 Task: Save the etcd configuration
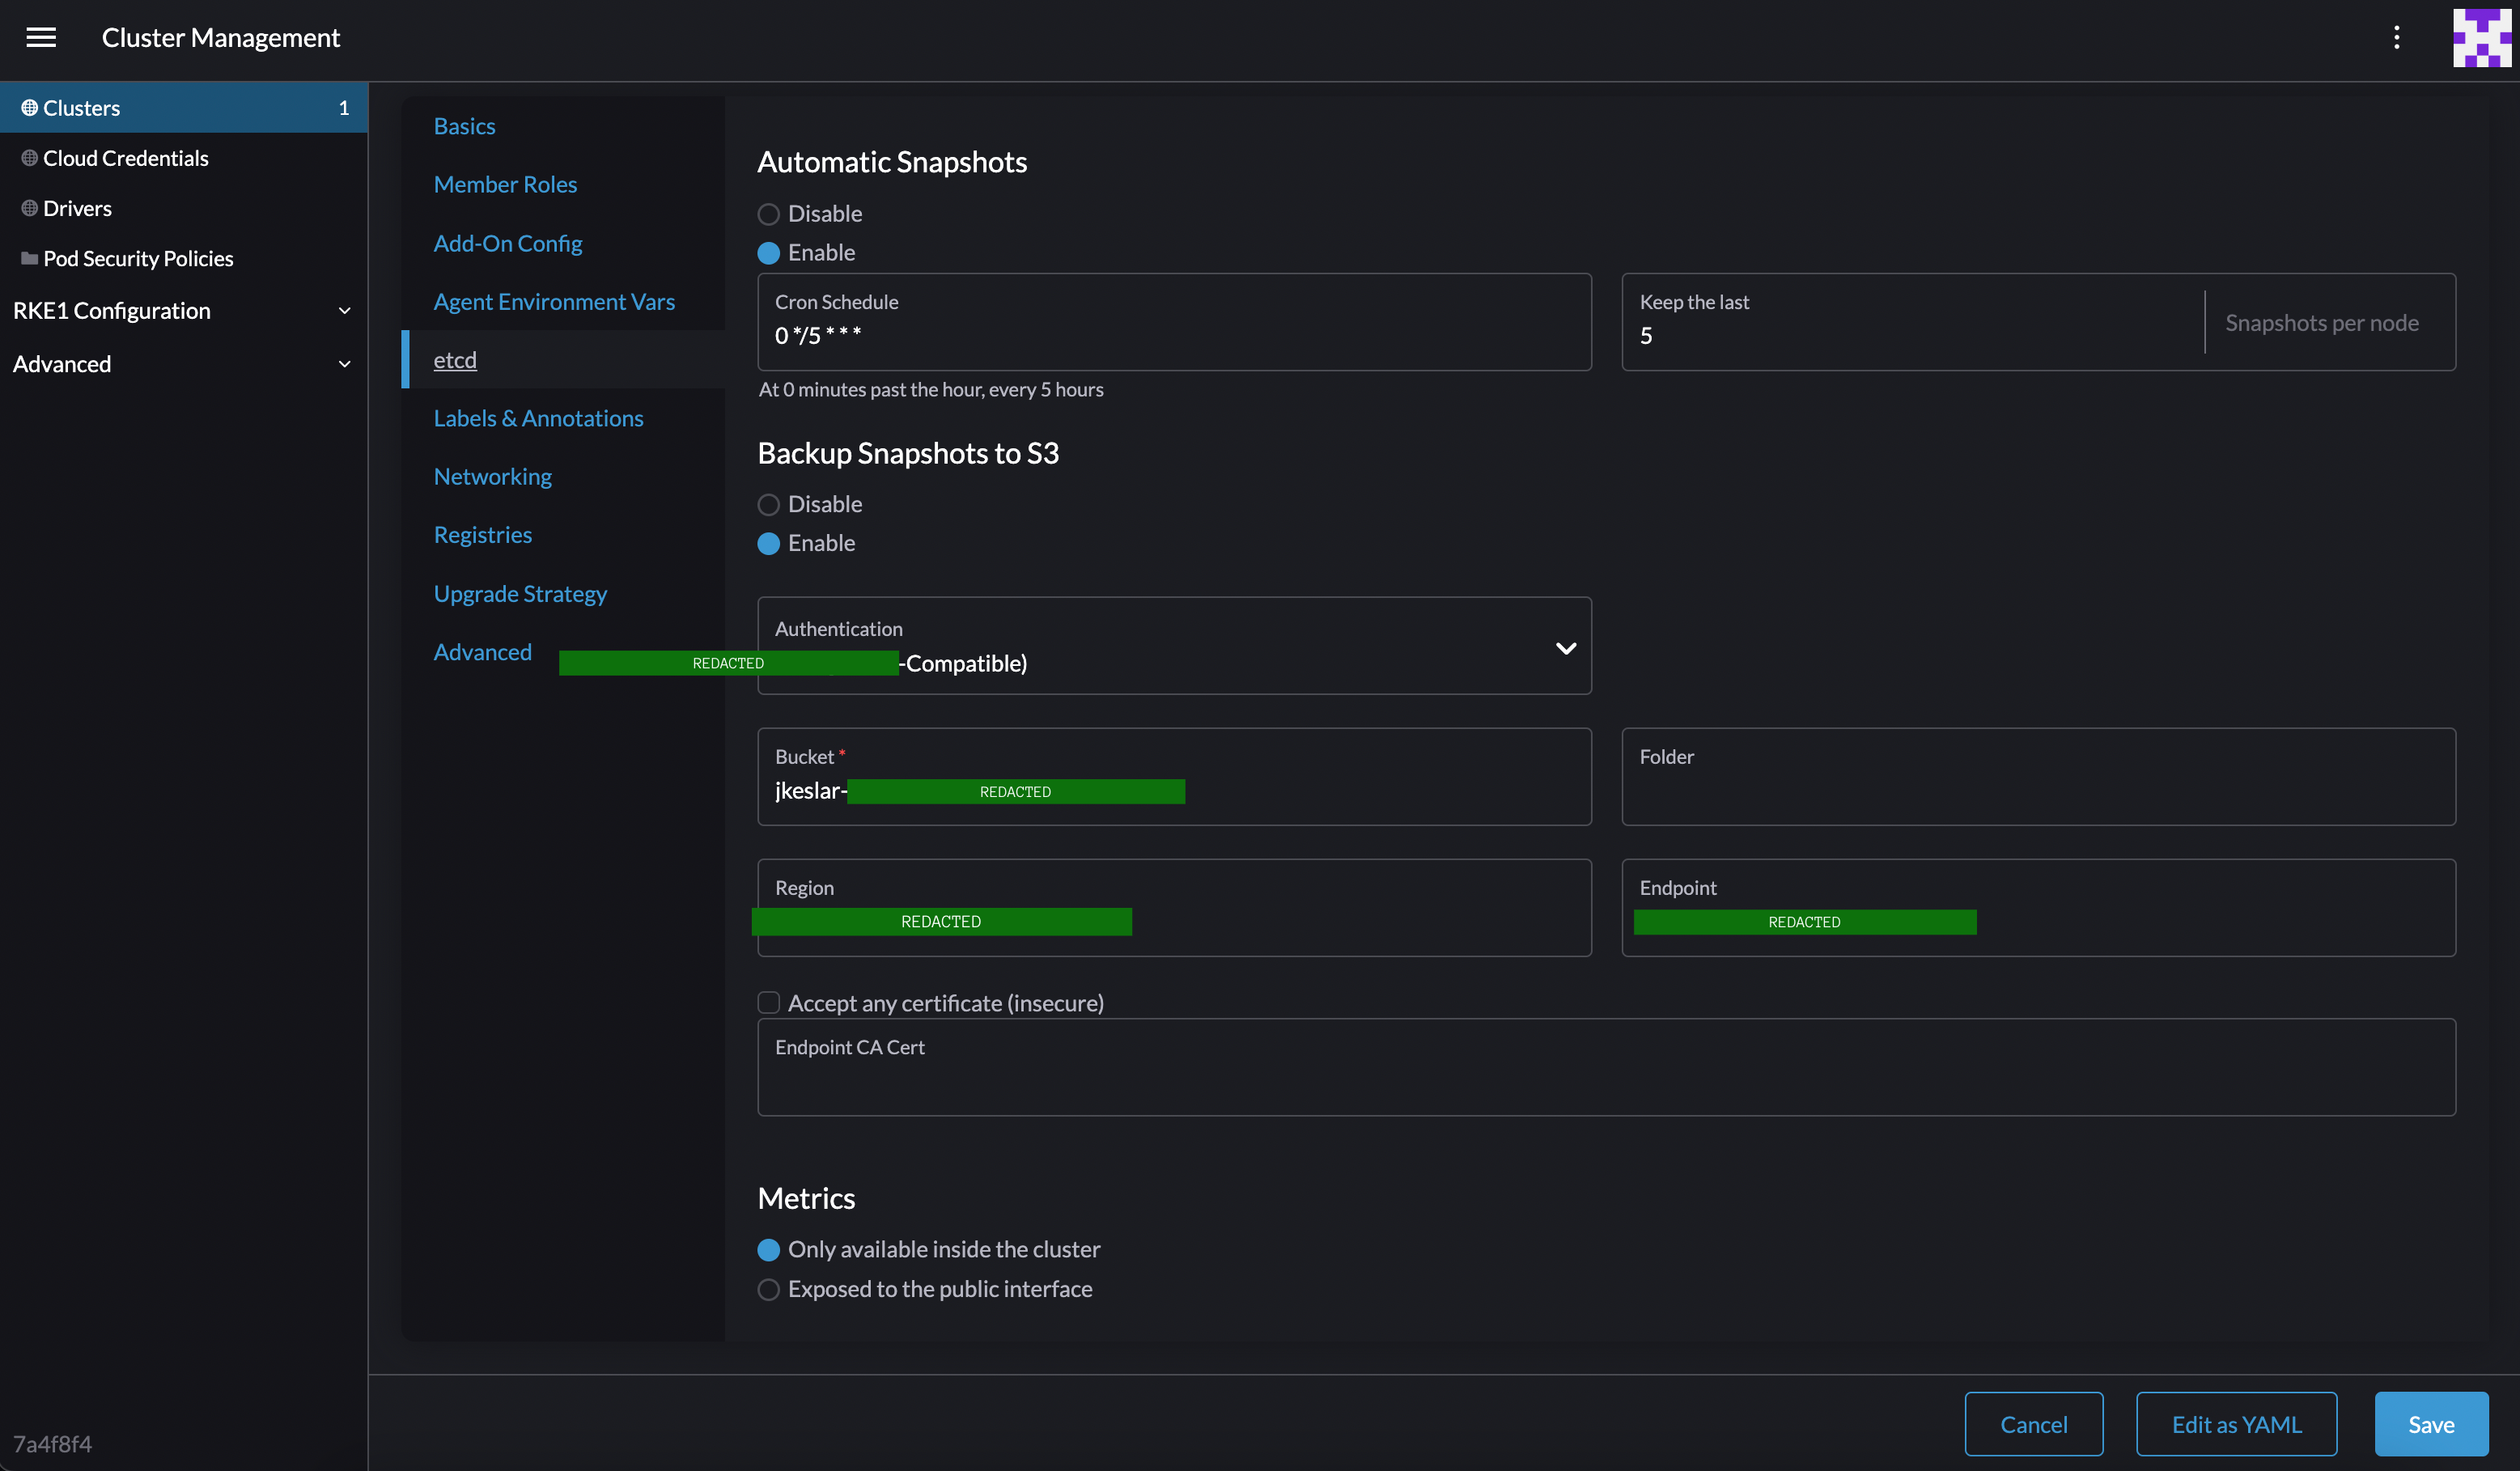click(2430, 1423)
